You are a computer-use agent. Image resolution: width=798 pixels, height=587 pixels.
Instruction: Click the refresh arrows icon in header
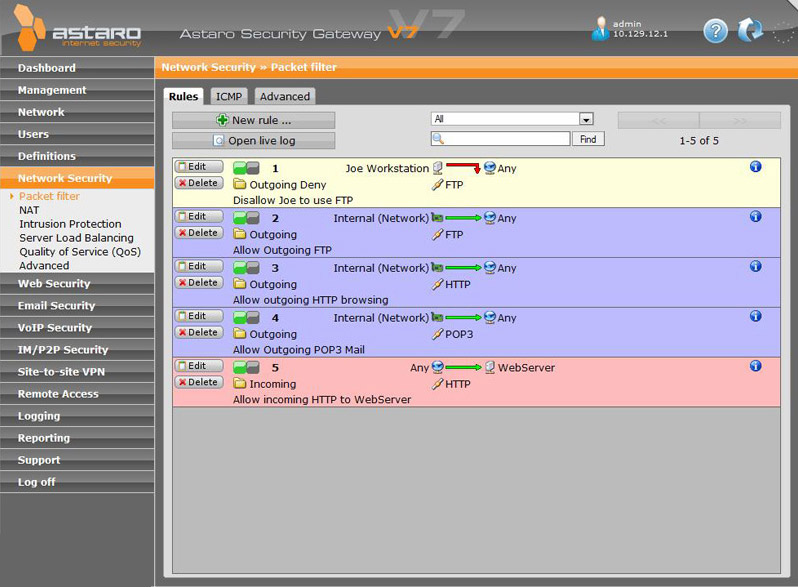tap(750, 30)
